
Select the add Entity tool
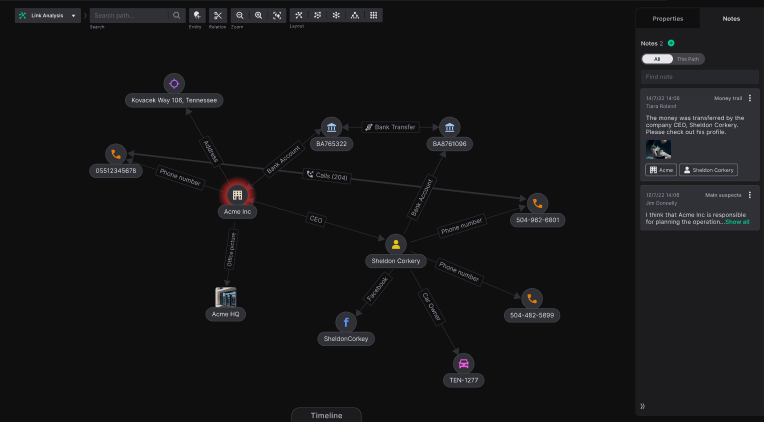coord(197,16)
